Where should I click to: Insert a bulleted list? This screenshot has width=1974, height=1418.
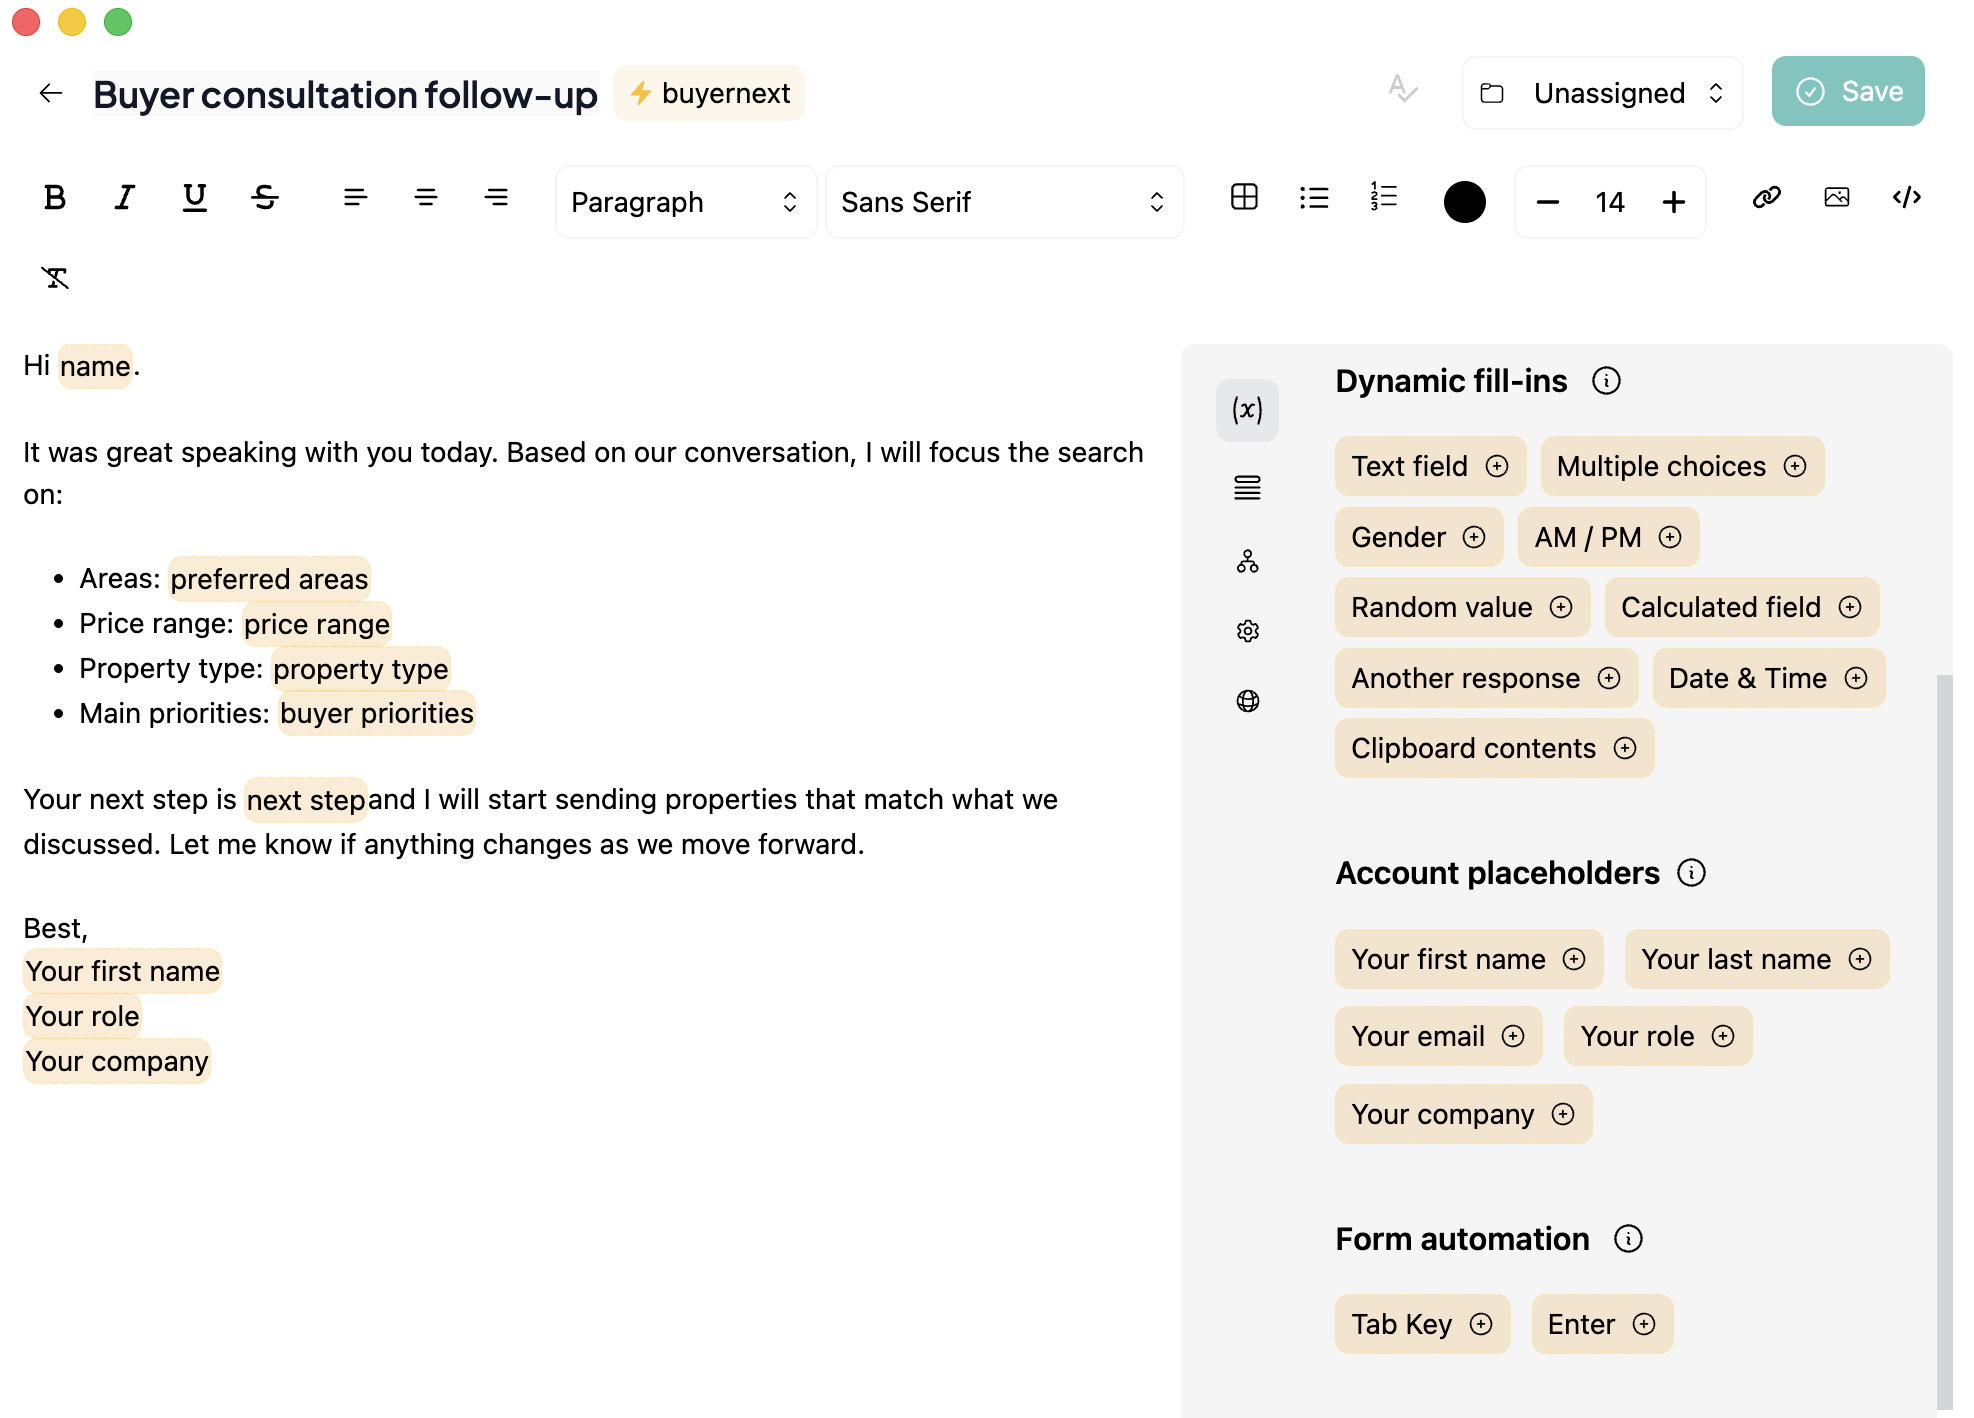pyautogui.click(x=1314, y=198)
